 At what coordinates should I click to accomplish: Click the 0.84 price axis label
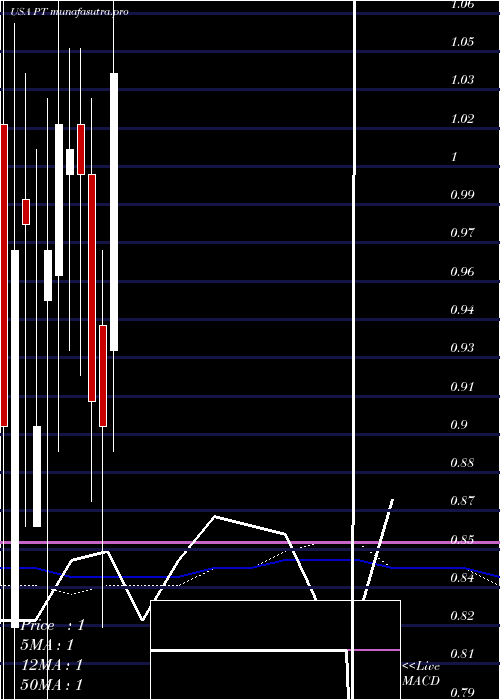pos(462,578)
